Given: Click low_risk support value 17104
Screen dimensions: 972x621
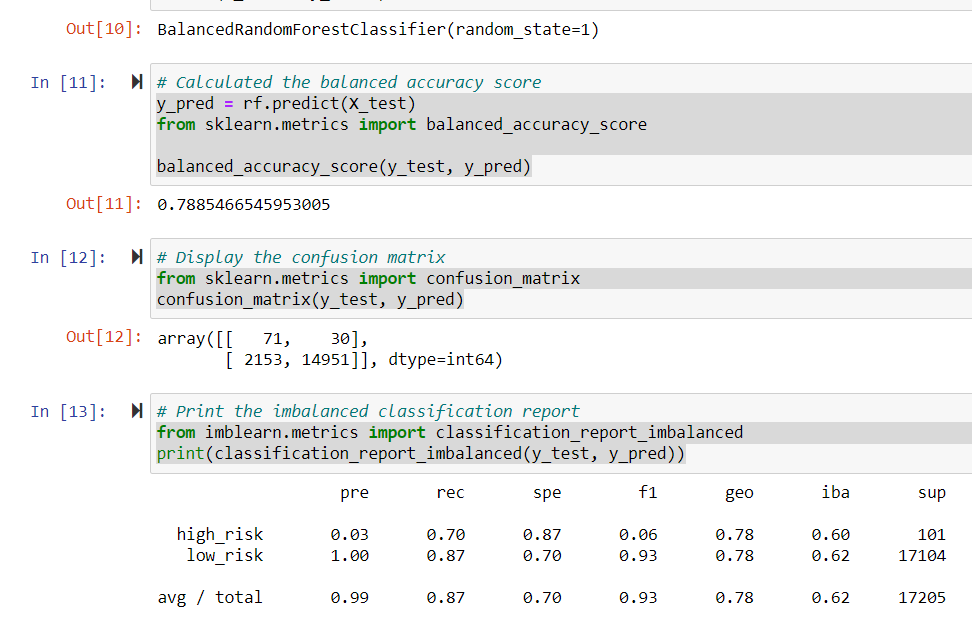Looking at the screenshot, I should (922, 555).
